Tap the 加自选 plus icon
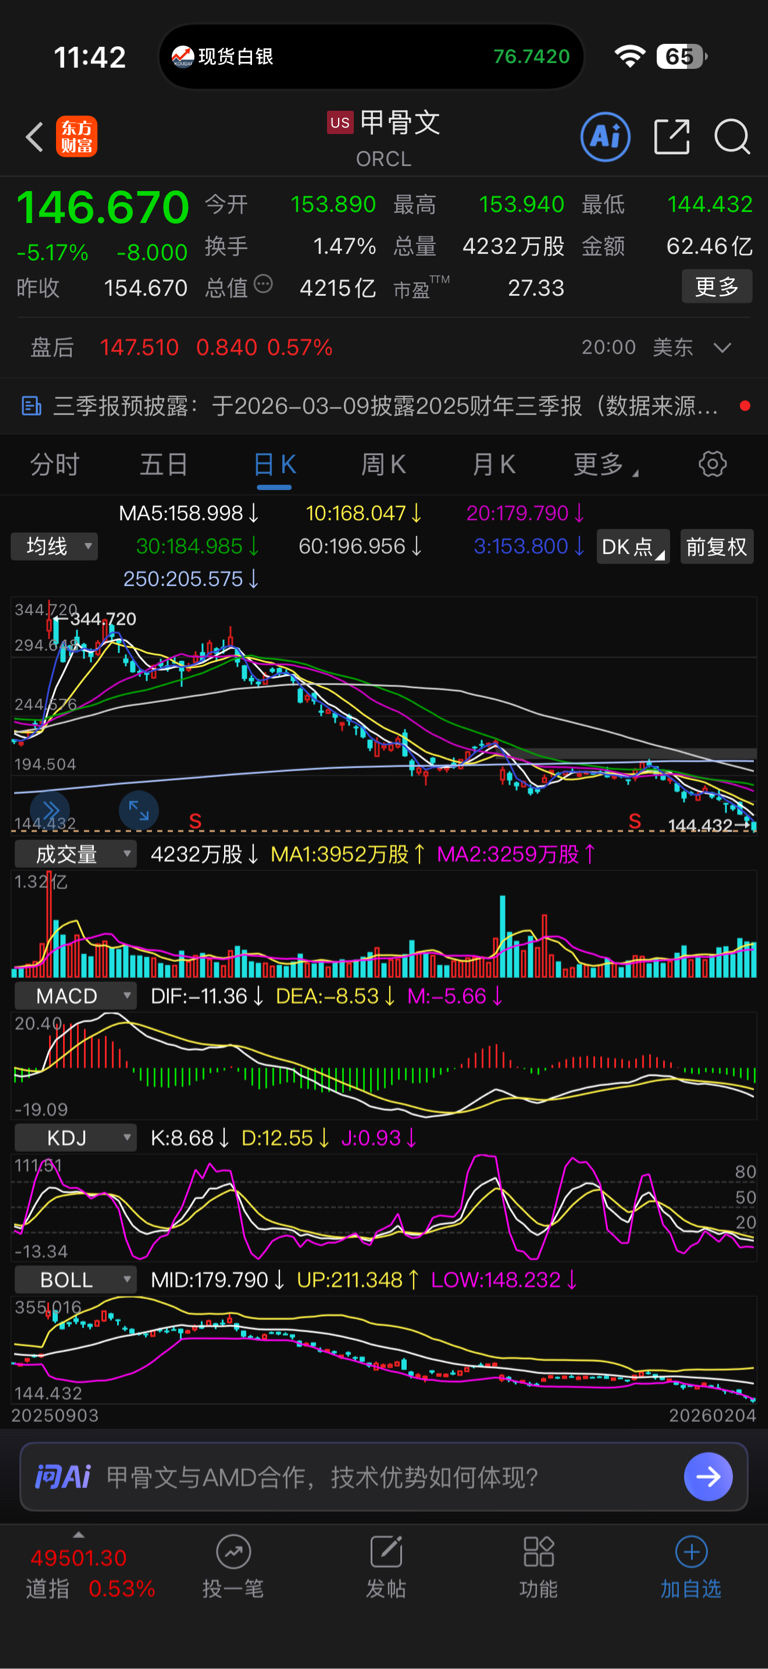The image size is (768, 1669). 691,1551
